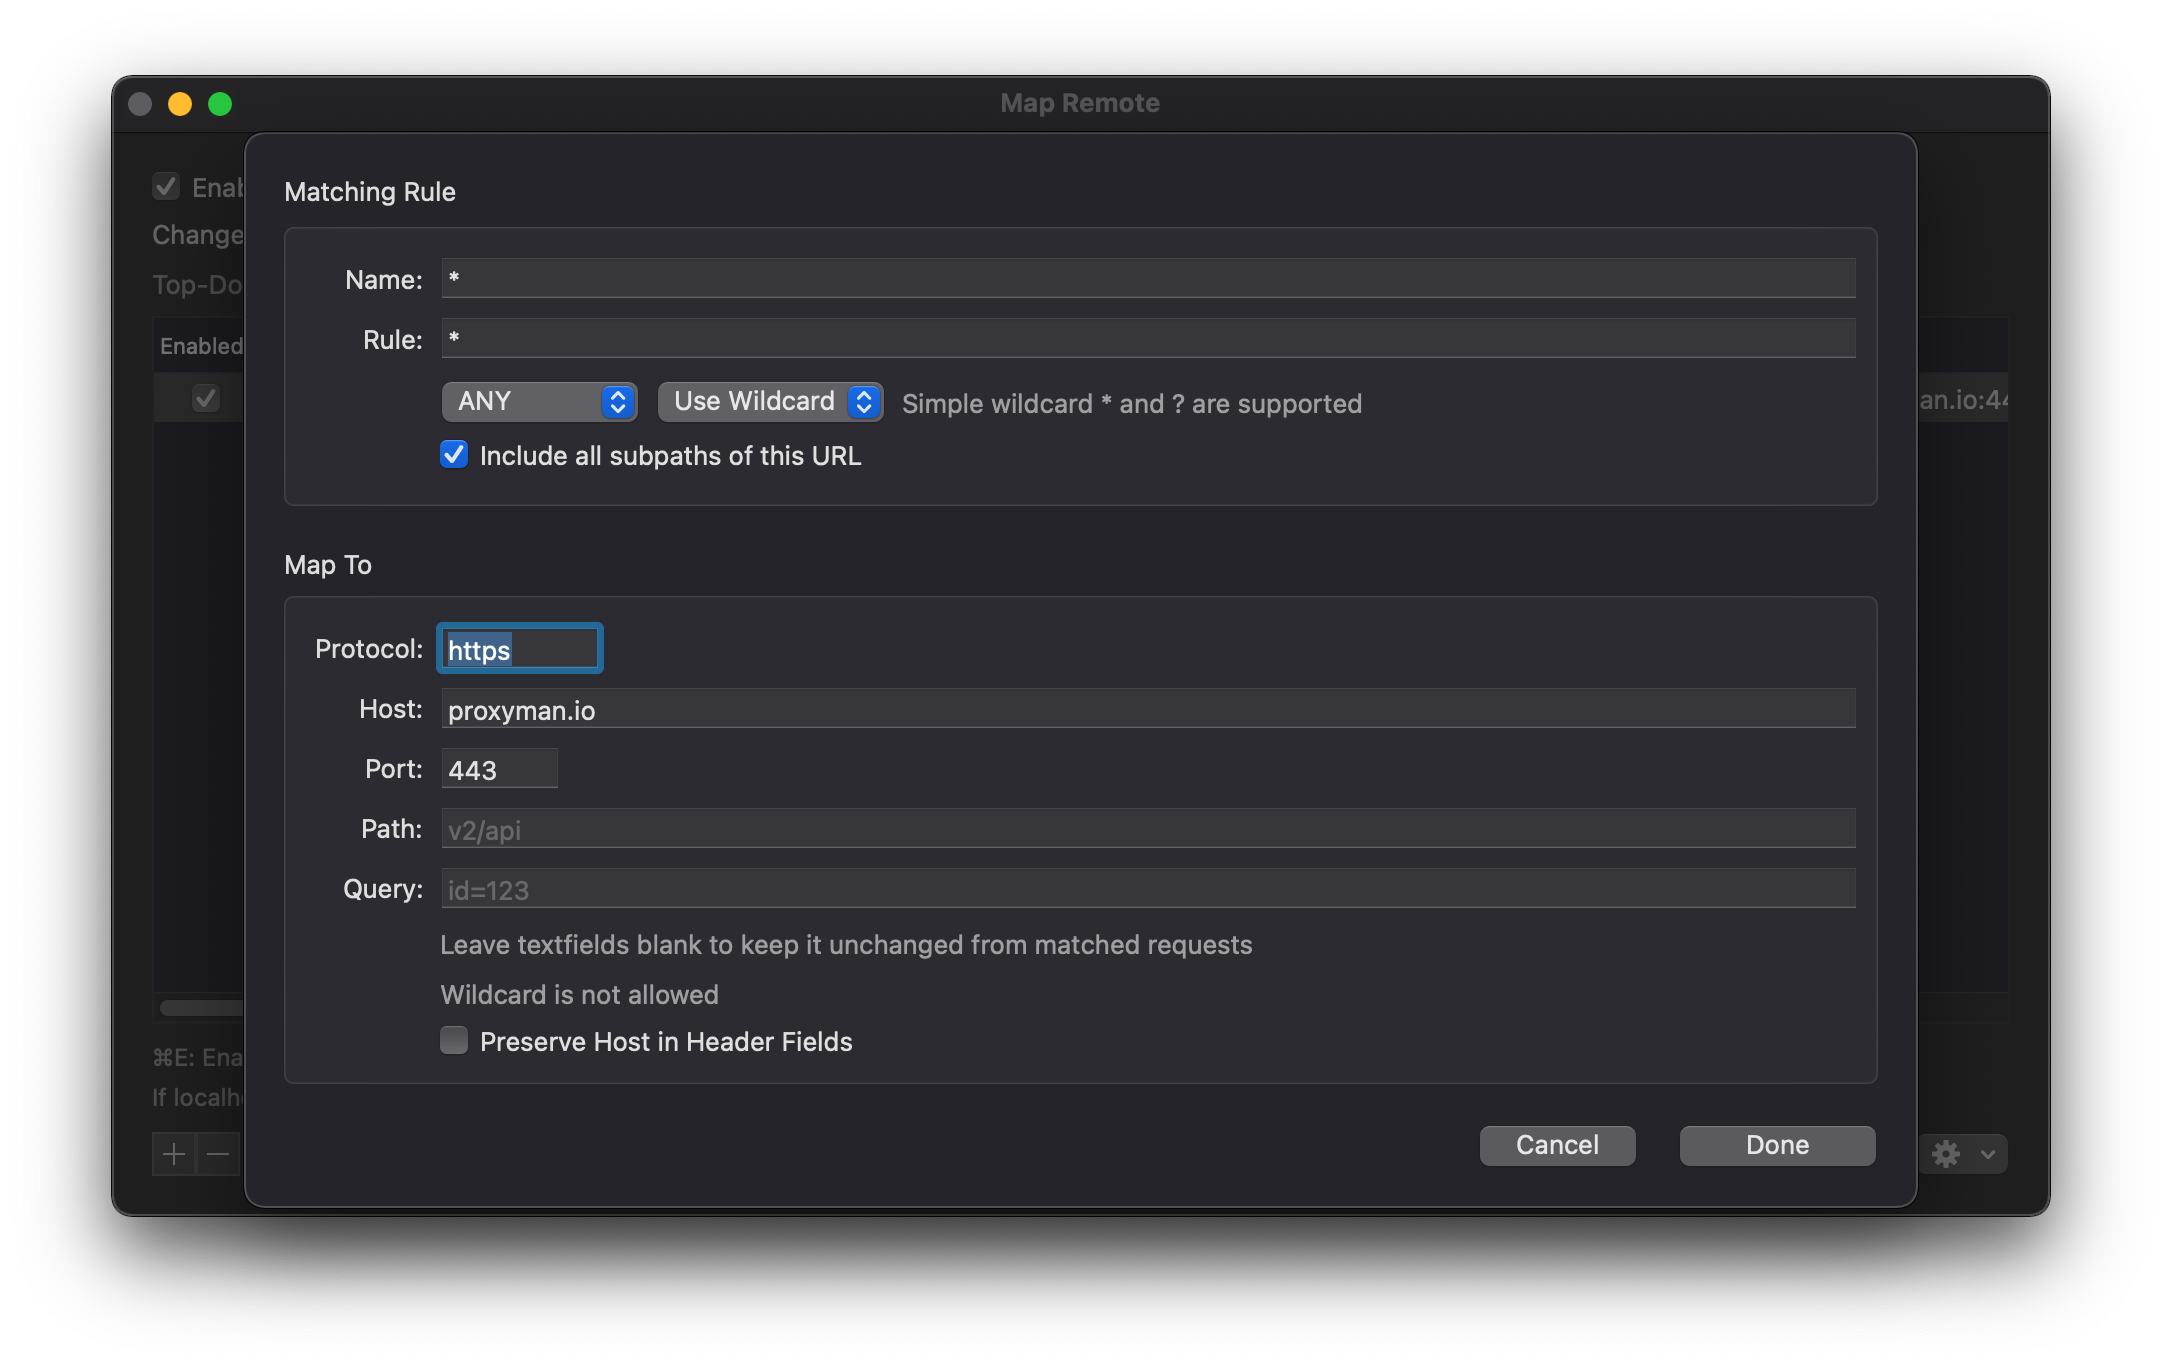Click the horizontal scrollbar below the rules list
Image resolution: width=2162 pixels, height=1364 pixels.
pyautogui.click(x=200, y=1008)
